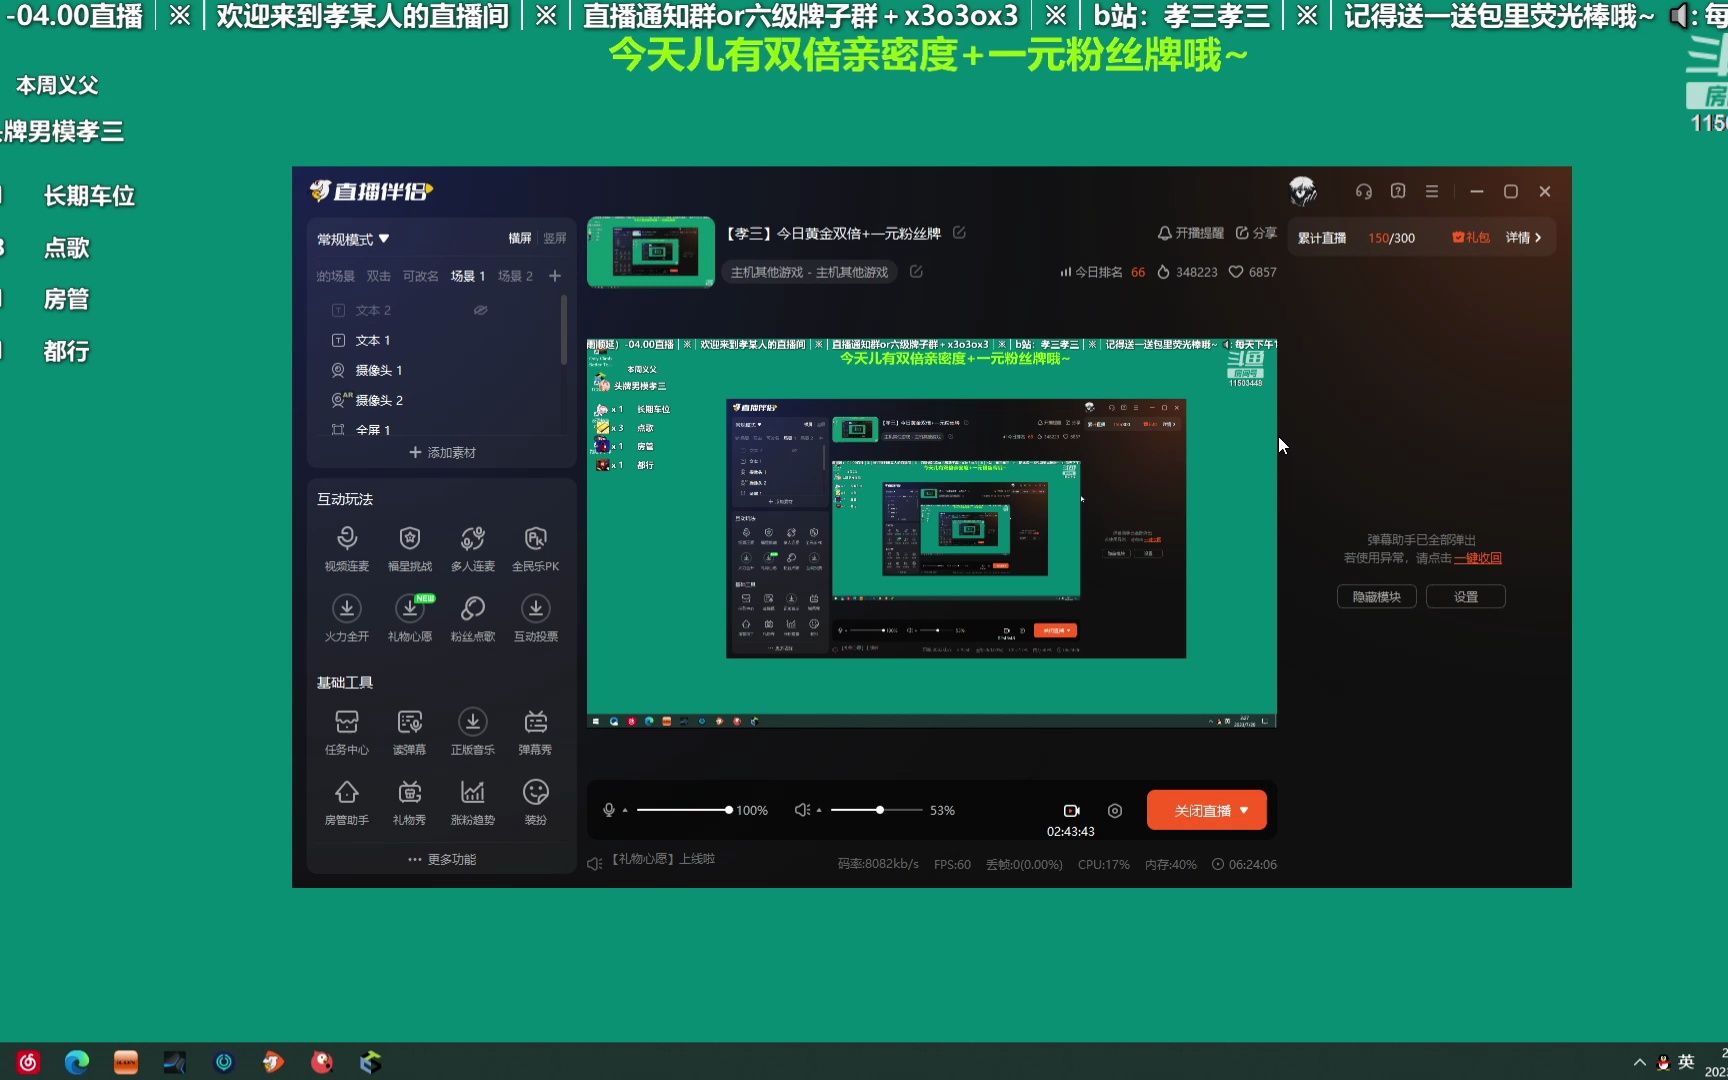Click the recording camera icon

click(1072, 811)
